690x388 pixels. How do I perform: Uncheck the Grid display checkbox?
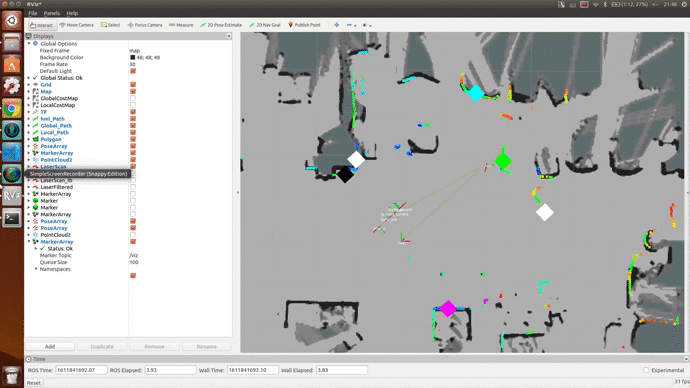coord(133,84)
